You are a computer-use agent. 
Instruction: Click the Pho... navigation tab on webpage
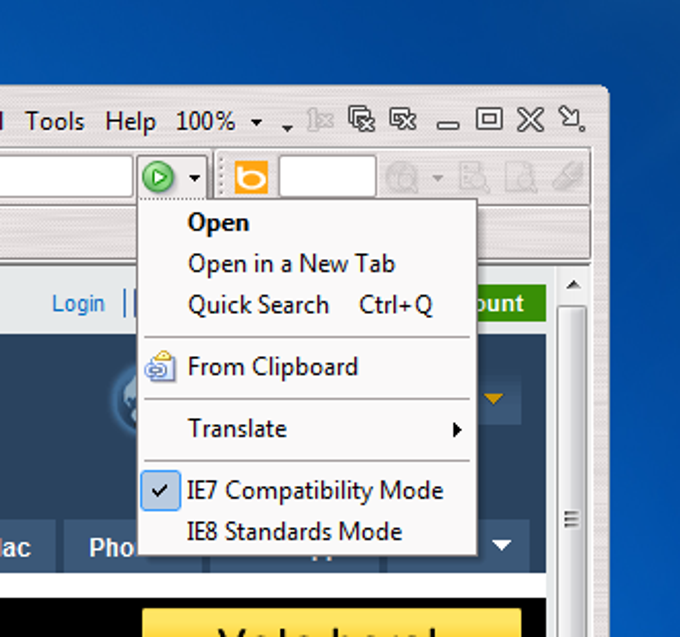[101, 546]
